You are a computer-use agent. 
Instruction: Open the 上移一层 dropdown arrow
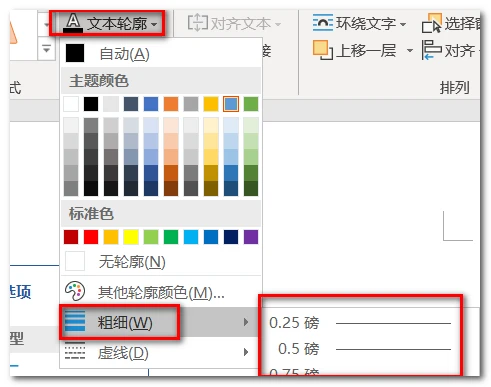pyautogui.click(x=410, y=51)
